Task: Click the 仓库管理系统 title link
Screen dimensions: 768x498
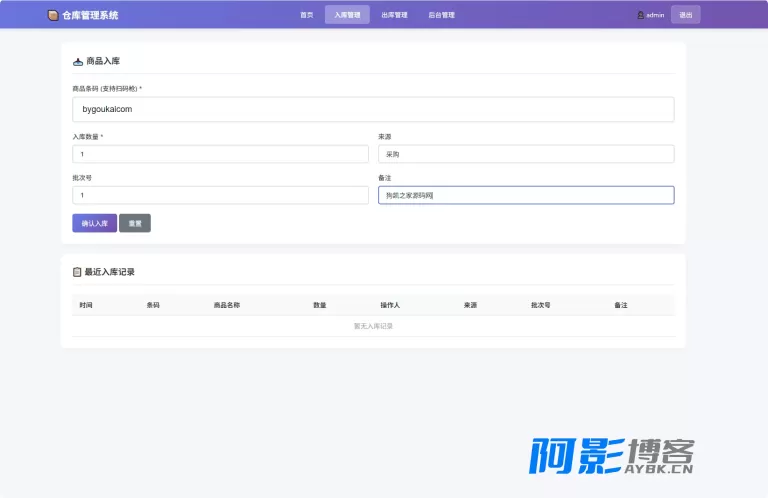Action: coord(90,15)
